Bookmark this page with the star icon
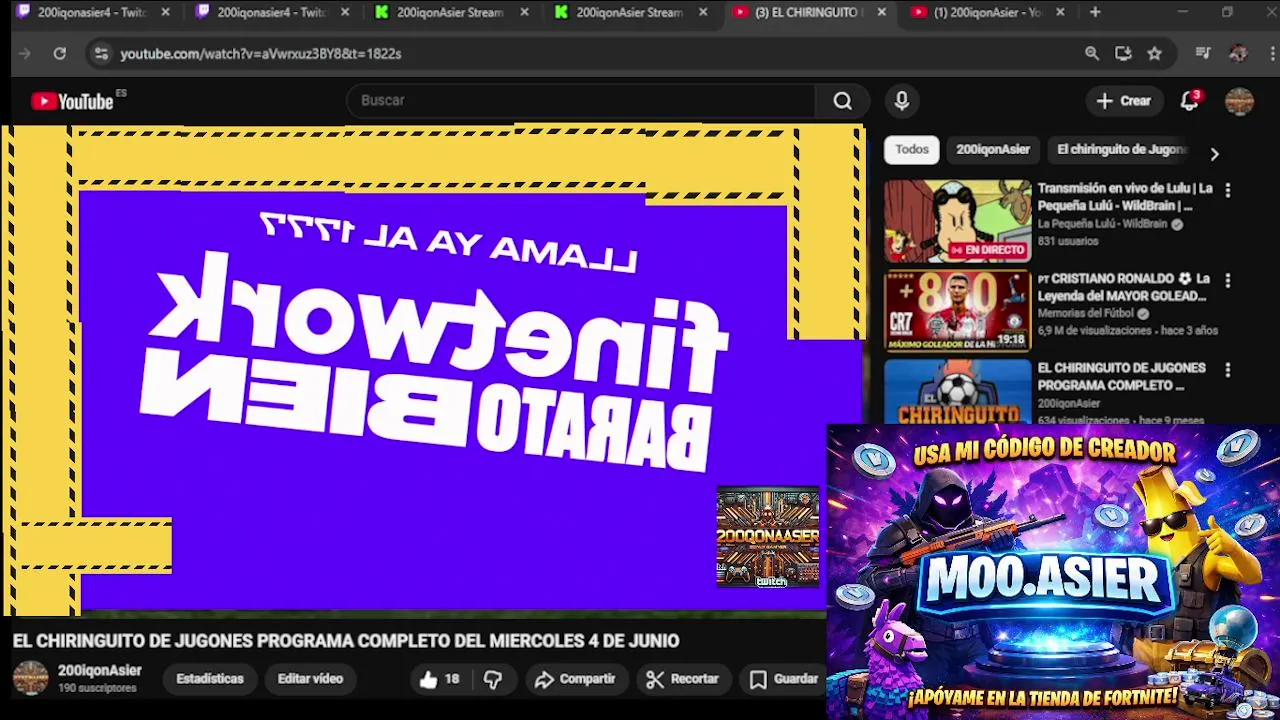The width and height of the screenshot is (1280, 720). pyautogui.click(x=1155, y=53)
